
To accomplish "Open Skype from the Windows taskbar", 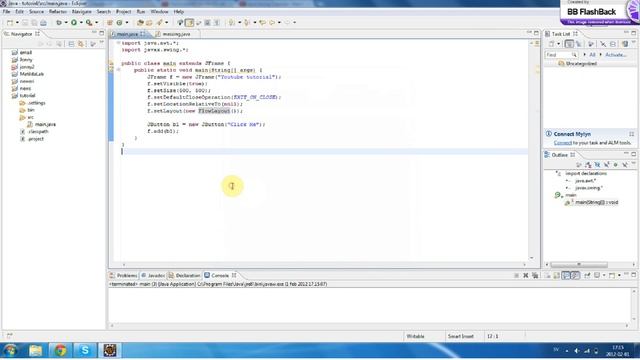I will click(x=85, y=350).
